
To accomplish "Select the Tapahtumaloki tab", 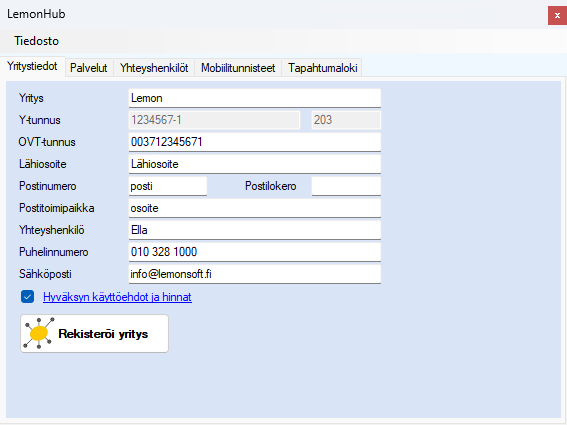I will point(323,68).
